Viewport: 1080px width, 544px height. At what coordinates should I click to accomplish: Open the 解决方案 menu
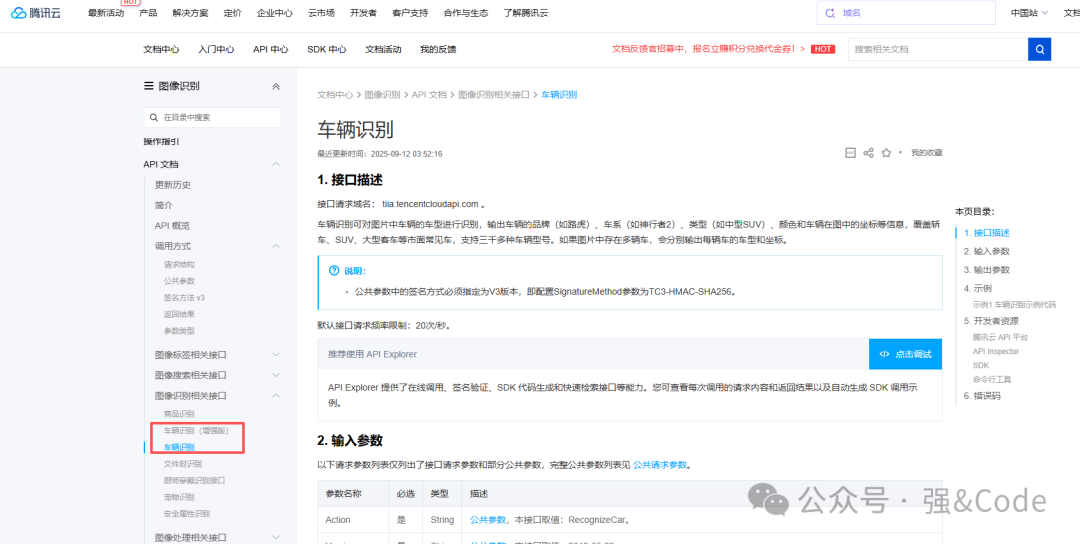(x=190, y=13)
